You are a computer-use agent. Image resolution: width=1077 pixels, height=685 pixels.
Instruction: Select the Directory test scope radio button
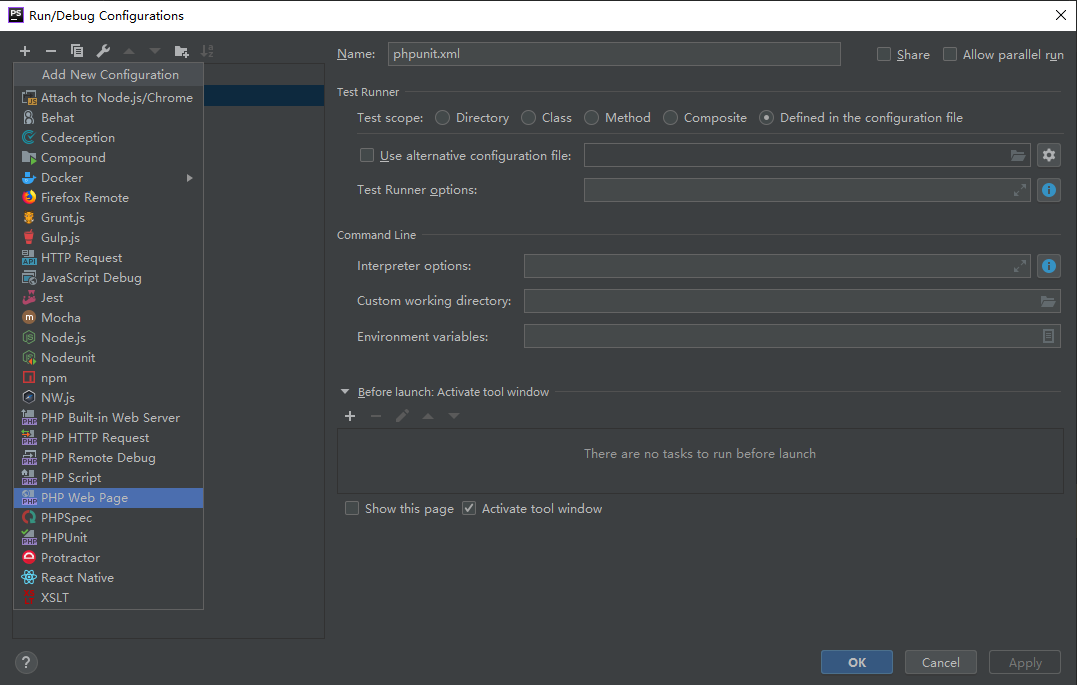click(x=443, y=118)
